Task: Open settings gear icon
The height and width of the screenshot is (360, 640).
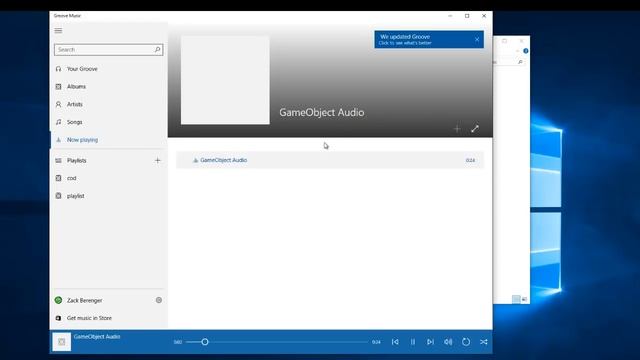Action: (159, 300)
